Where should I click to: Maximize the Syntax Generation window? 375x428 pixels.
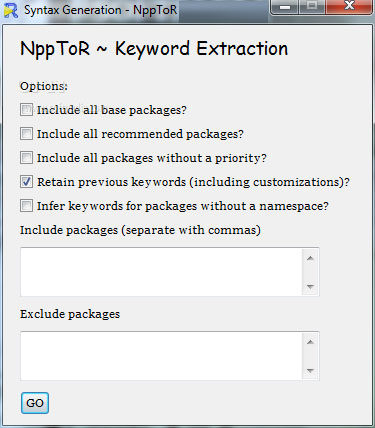pos(312,7)
